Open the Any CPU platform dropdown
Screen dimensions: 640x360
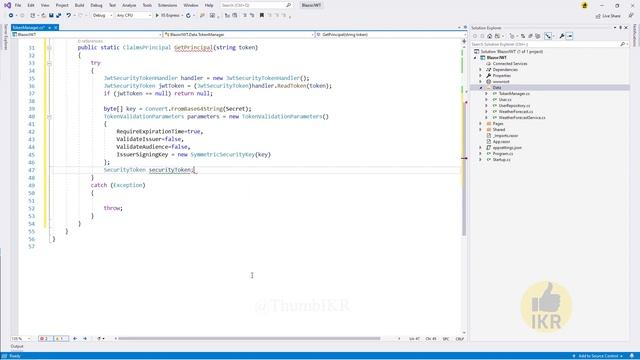133,16
